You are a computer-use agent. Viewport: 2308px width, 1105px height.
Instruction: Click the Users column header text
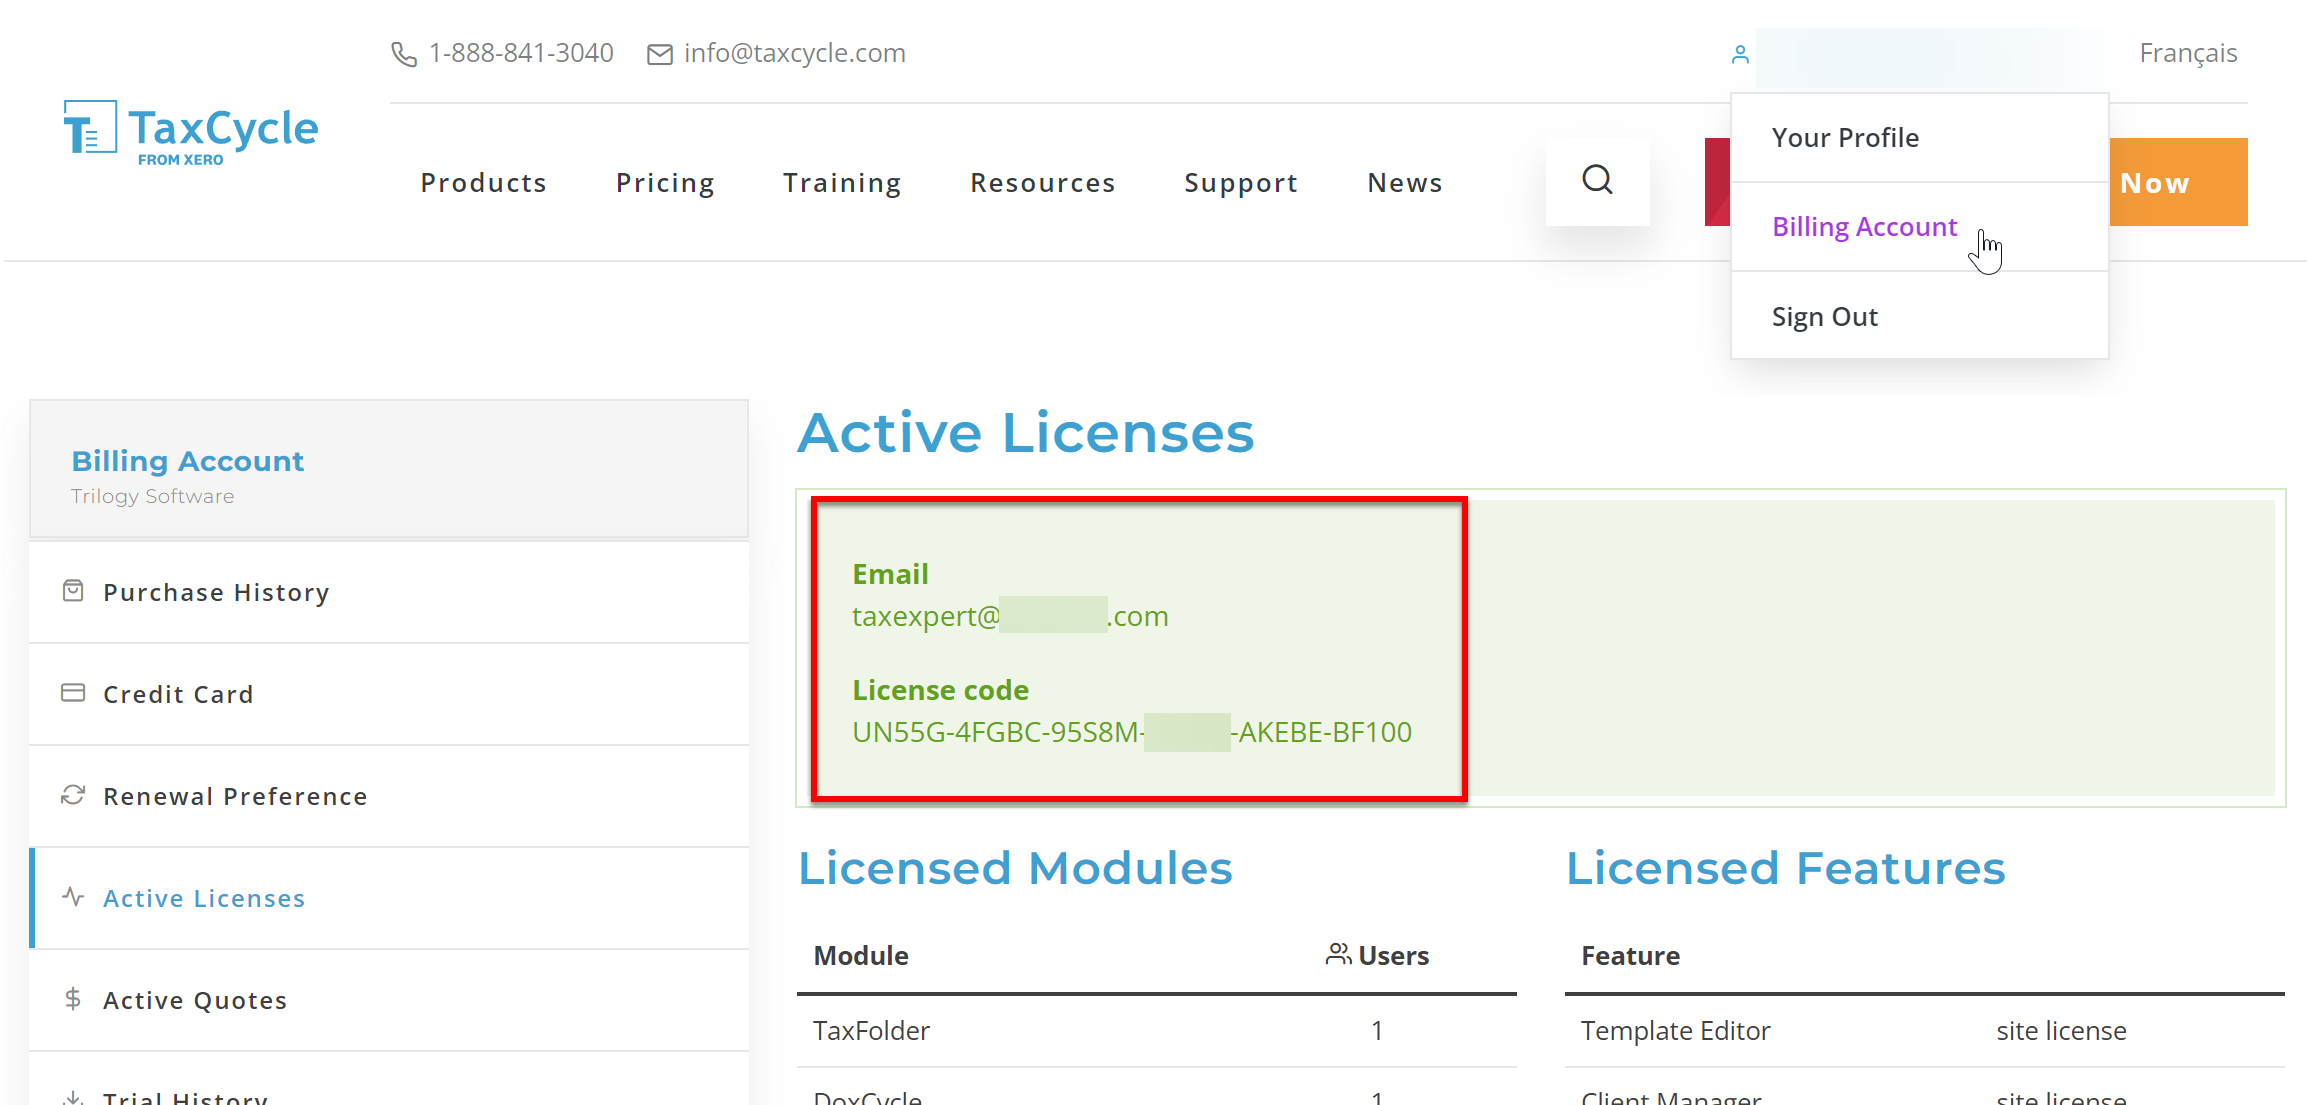pos(1393,955)
